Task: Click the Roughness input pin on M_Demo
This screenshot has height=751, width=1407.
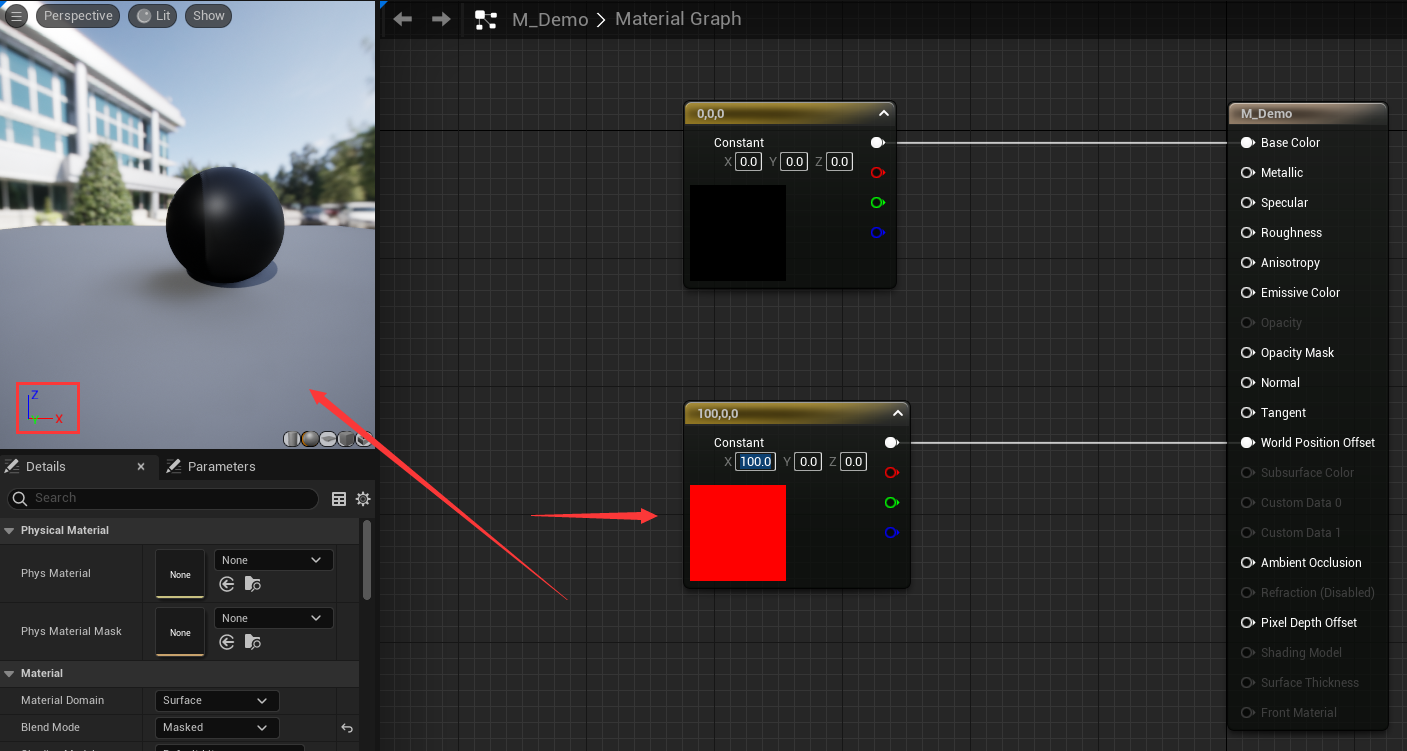Action: 1247,233
